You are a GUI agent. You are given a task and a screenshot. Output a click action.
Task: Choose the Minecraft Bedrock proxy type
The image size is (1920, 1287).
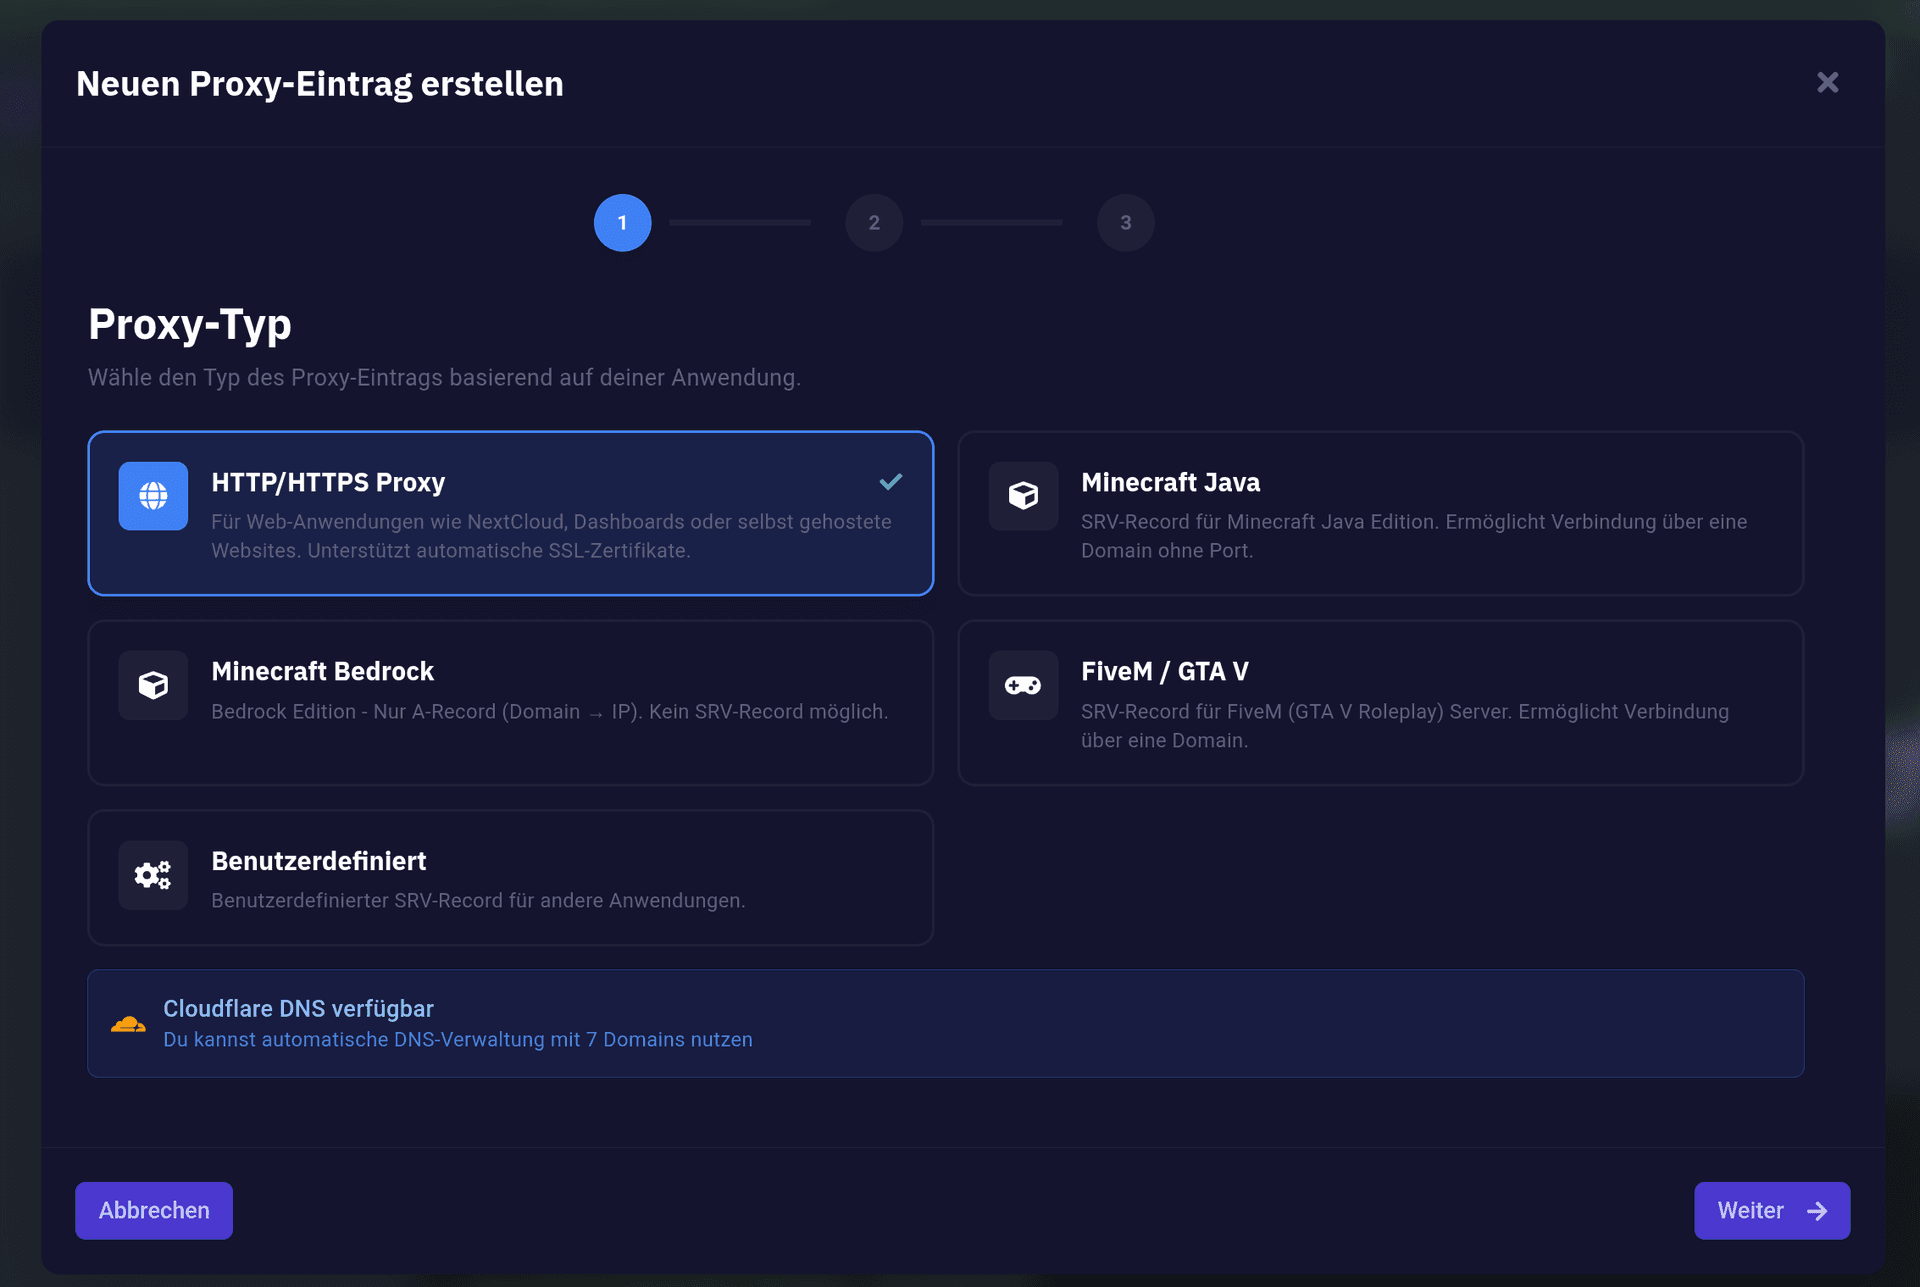pos(510,702)
